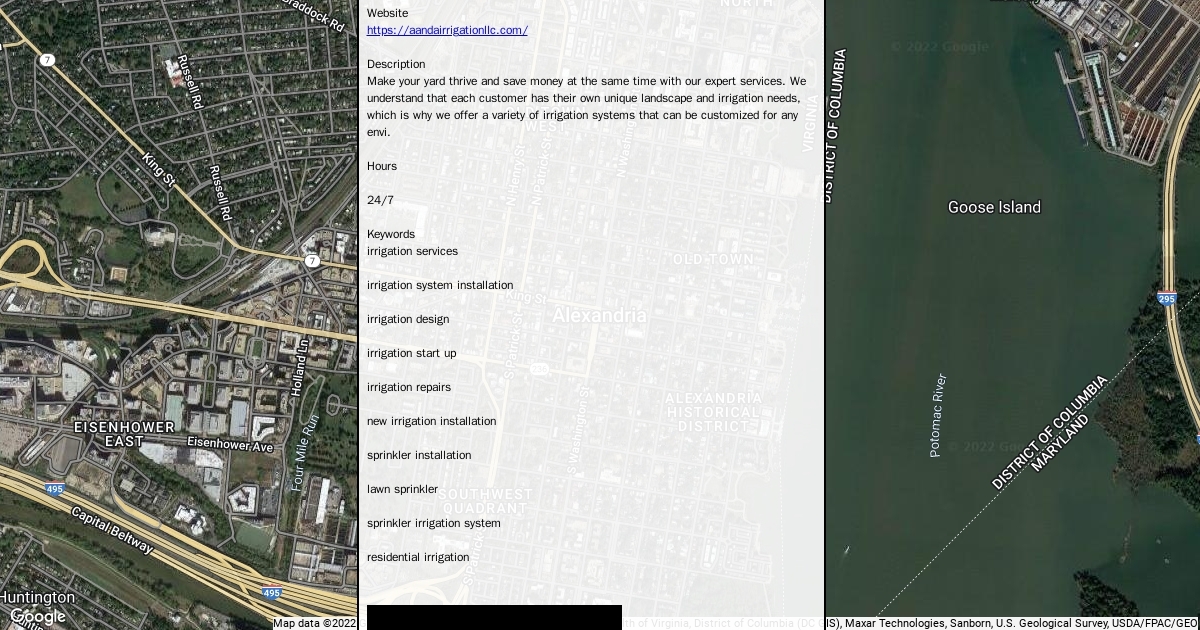Click the 24/7 hours text
The image size is (1200, 630).
[x=380, y=200]
